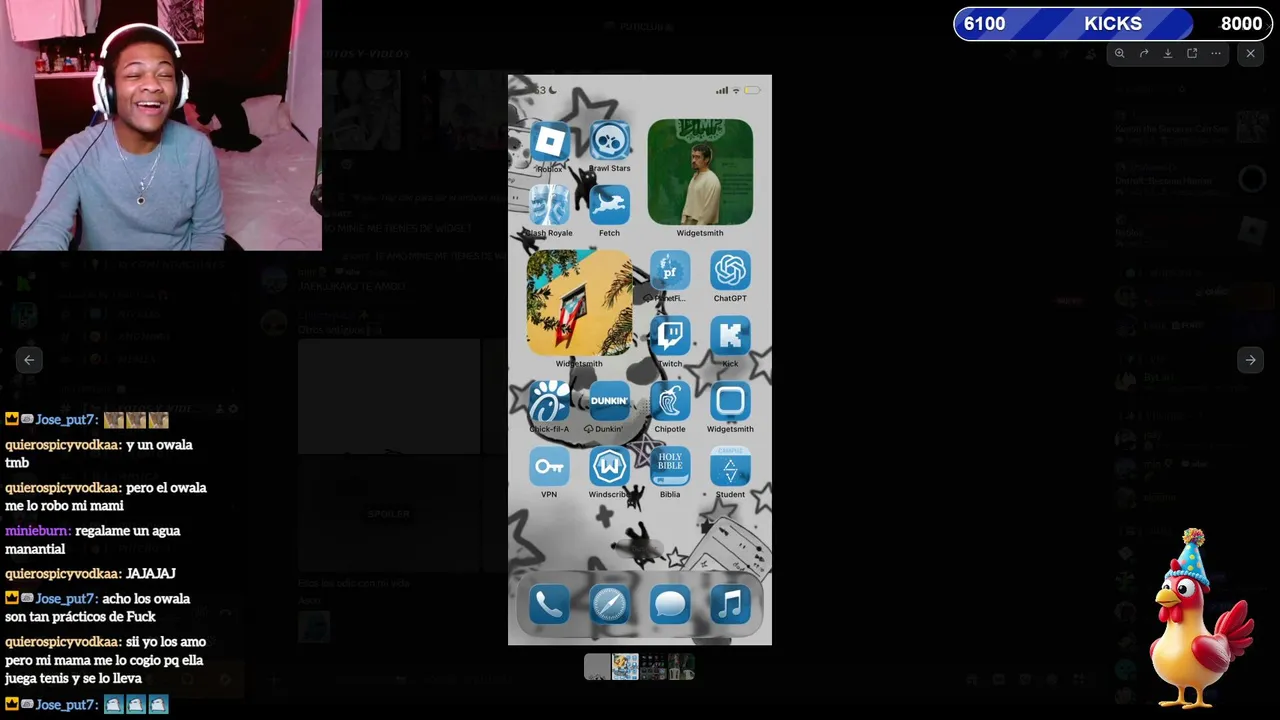Forward the image using the curved arrow
Image resolution: width=1280 pixels, height=720 pixels.
tap(1144, 53)
